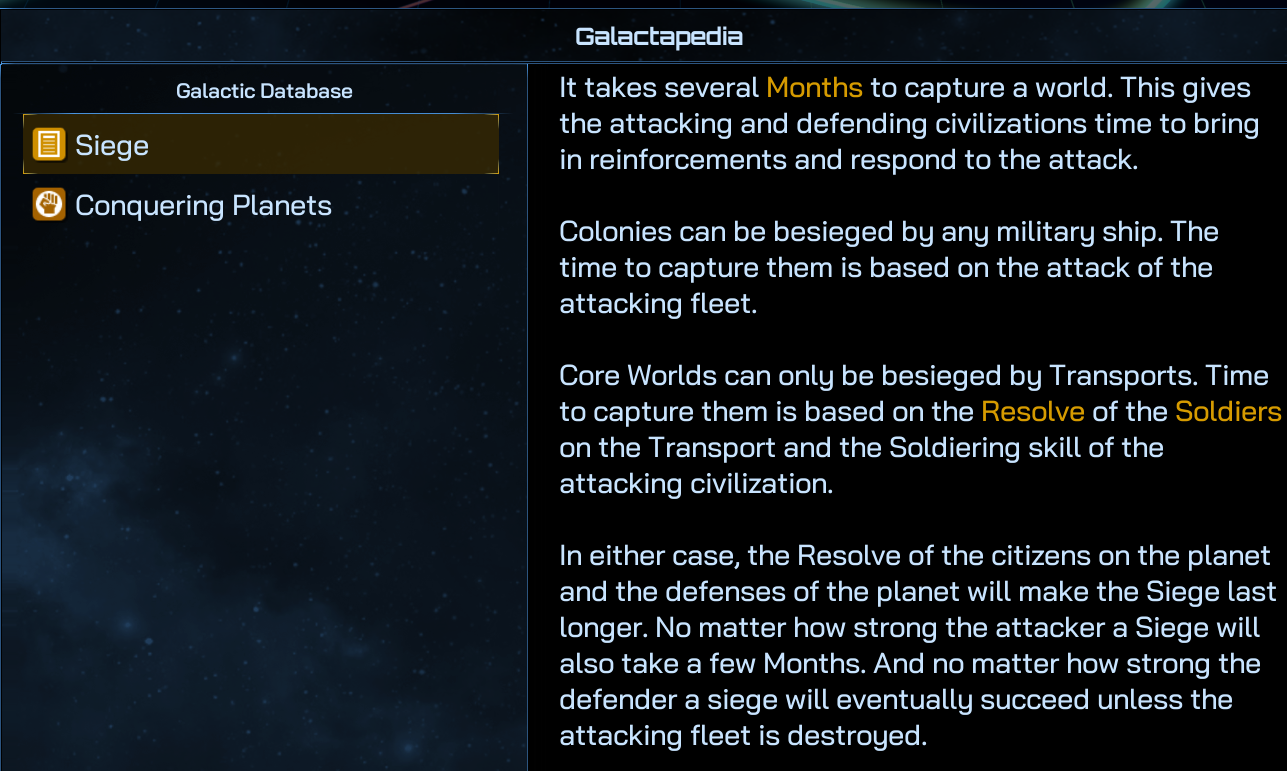Click the text 'attacking fleet is destroyed'
This screenshot has height=771, width=1287.
[743, 736]
